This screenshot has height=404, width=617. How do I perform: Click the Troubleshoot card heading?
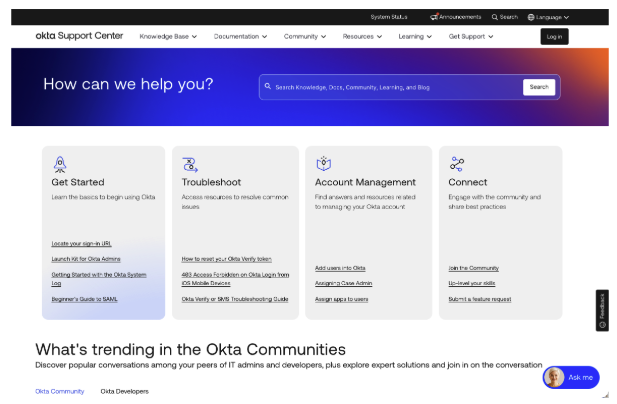(211, 182)
